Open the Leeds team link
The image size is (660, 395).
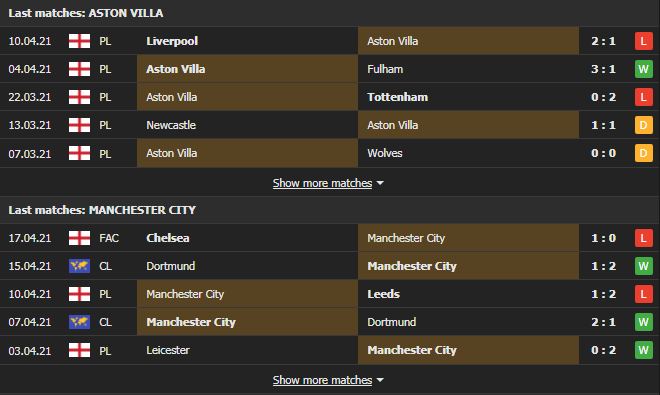(383, 294)
